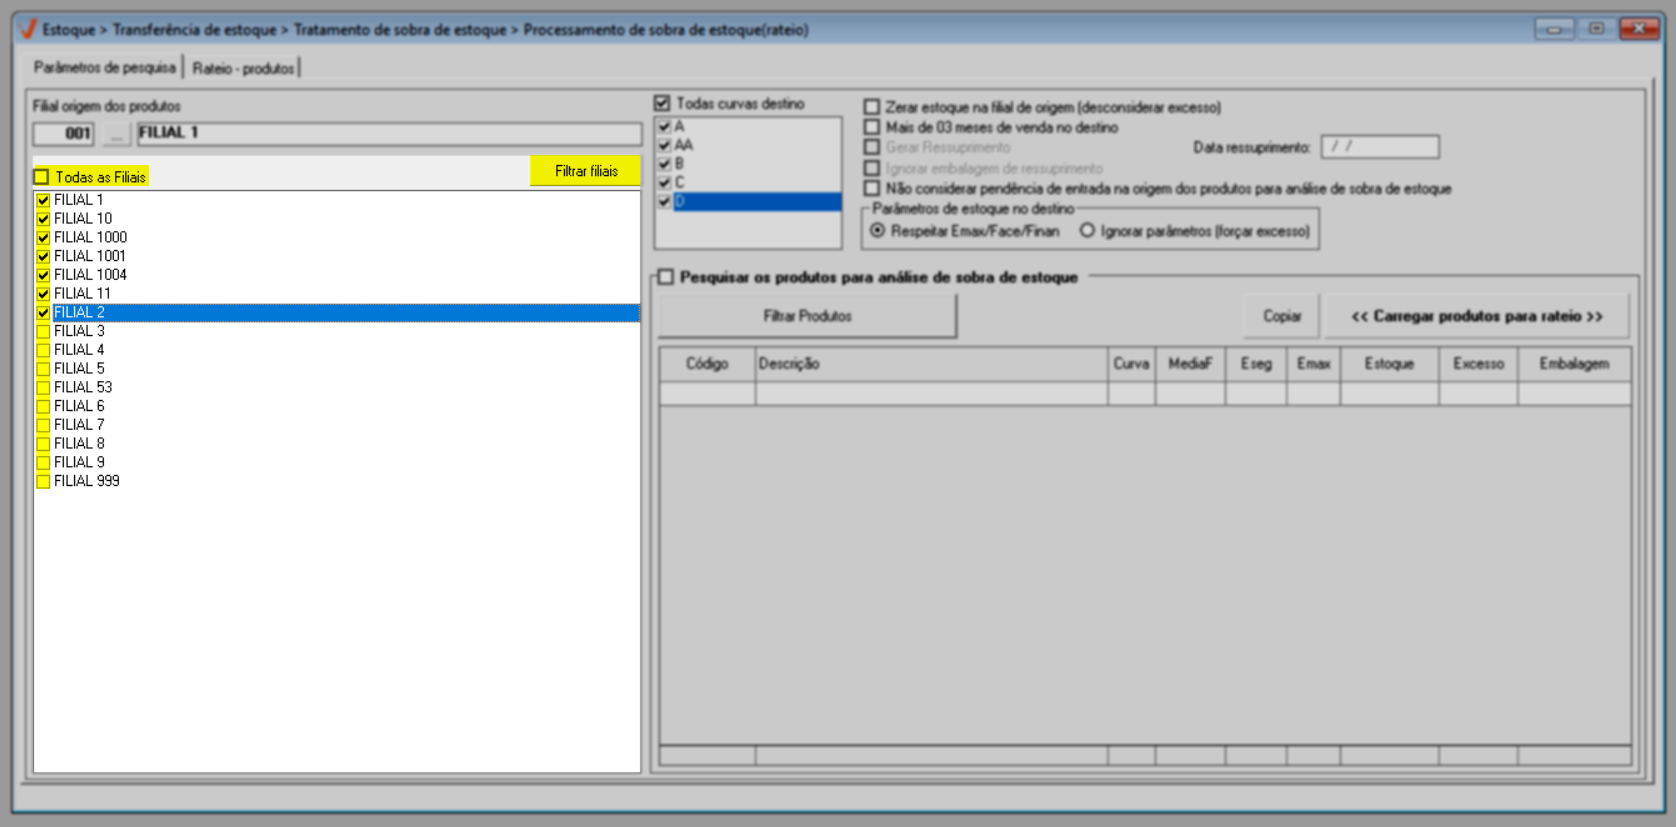Toggle the Todas as Filiais checkbox

42,177
